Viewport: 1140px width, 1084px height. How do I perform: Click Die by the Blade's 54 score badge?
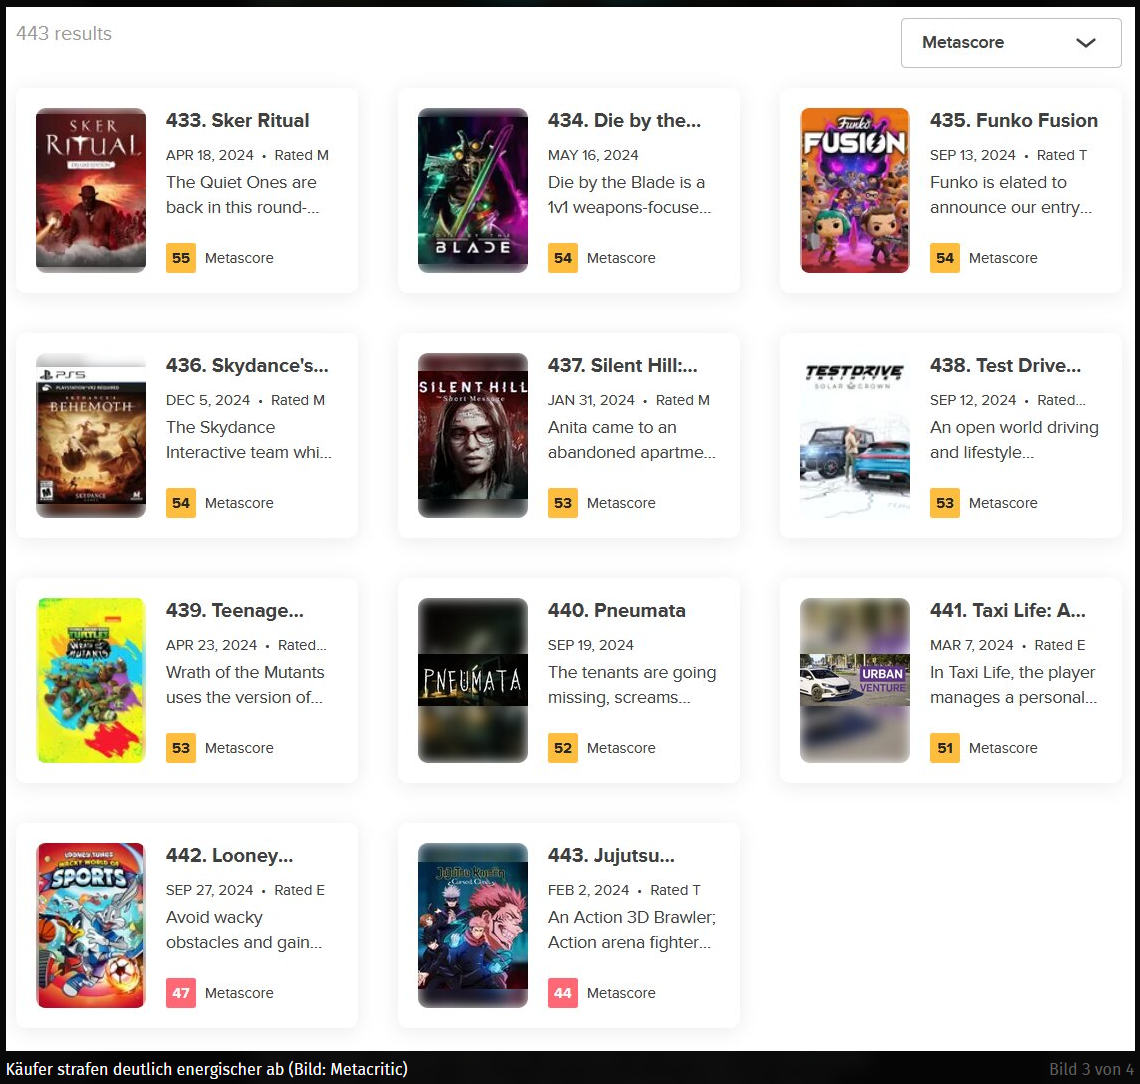click(x=563, y=258)
